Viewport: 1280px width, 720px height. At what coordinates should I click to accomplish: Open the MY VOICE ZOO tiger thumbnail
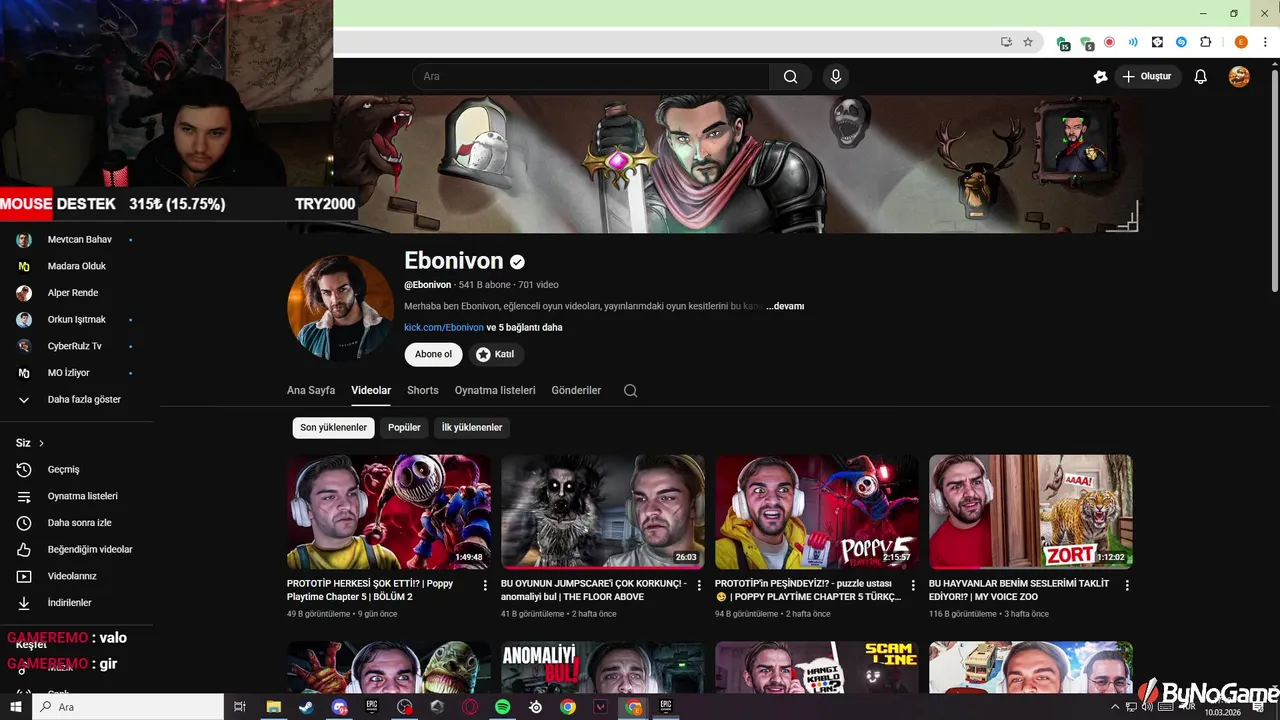[x=1031, y=512]
